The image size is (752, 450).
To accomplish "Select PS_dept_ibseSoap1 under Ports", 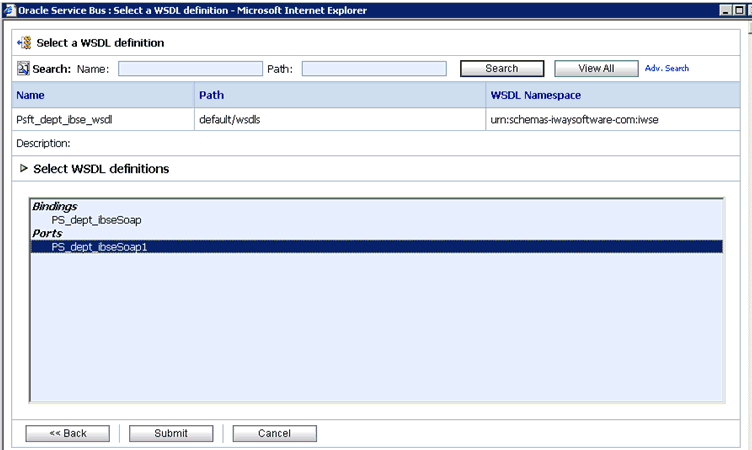I will pos(377,247).
